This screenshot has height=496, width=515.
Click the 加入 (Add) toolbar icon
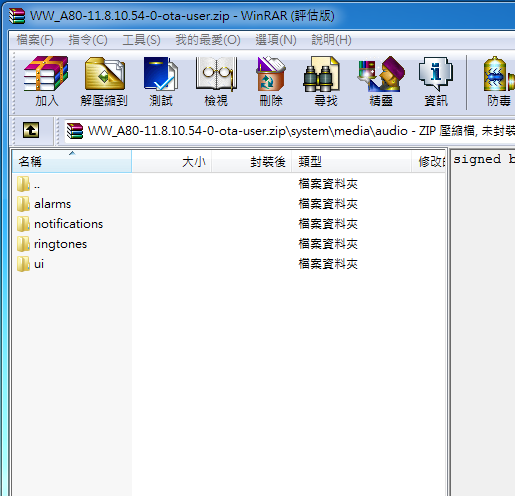pos(46,81)
